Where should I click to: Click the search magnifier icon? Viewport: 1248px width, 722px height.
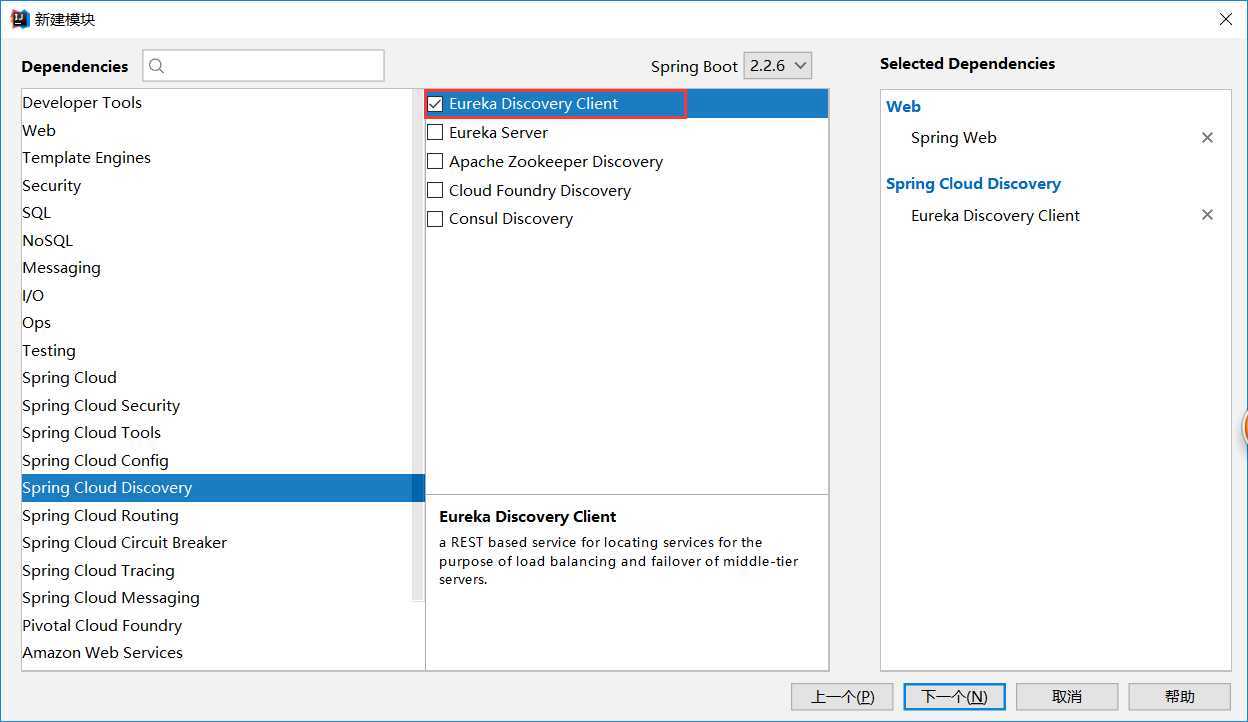point(157,66)
